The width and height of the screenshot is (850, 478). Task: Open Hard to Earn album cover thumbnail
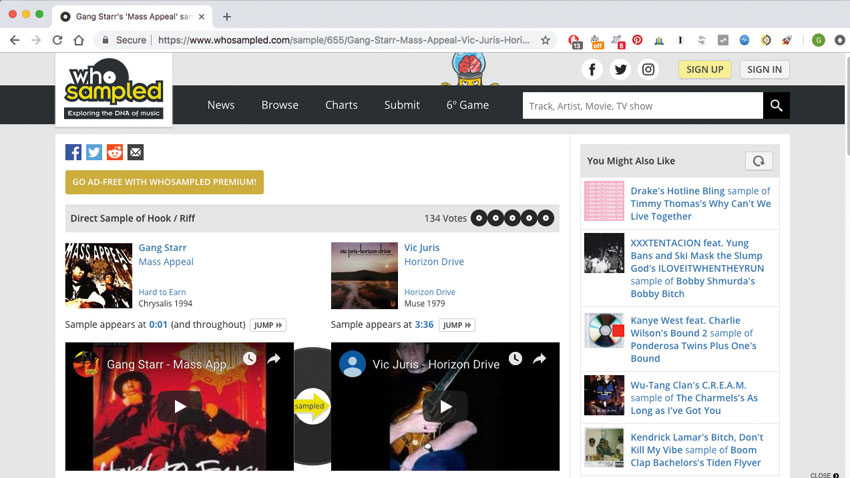[x=99, y=275]
